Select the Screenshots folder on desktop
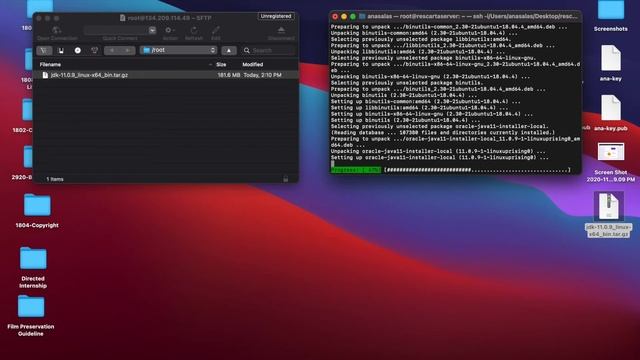The height and width of the screenshot is (360, 640). pyautogui.click(x=611, y=16)
